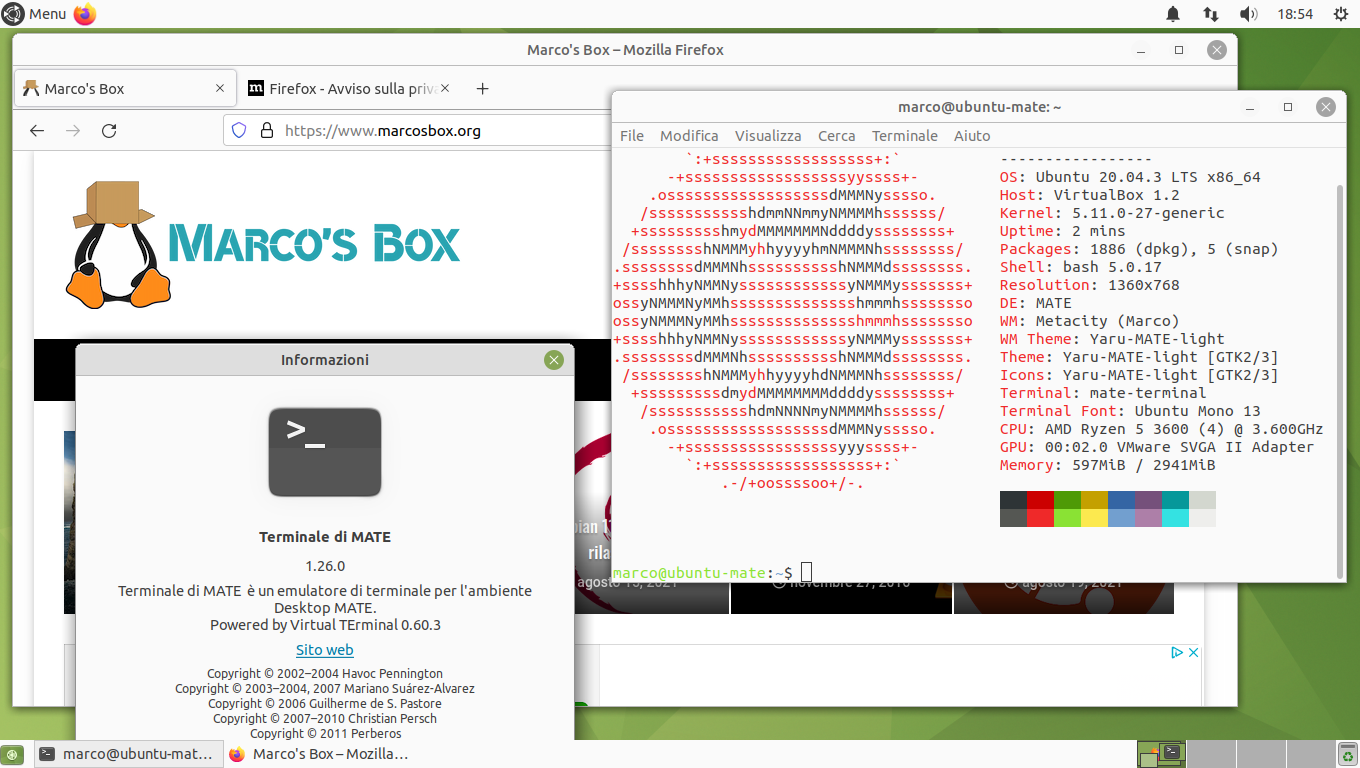Click the volume speaker icon
This screenshot has width=1360, height=768.
pos(1248,14)
